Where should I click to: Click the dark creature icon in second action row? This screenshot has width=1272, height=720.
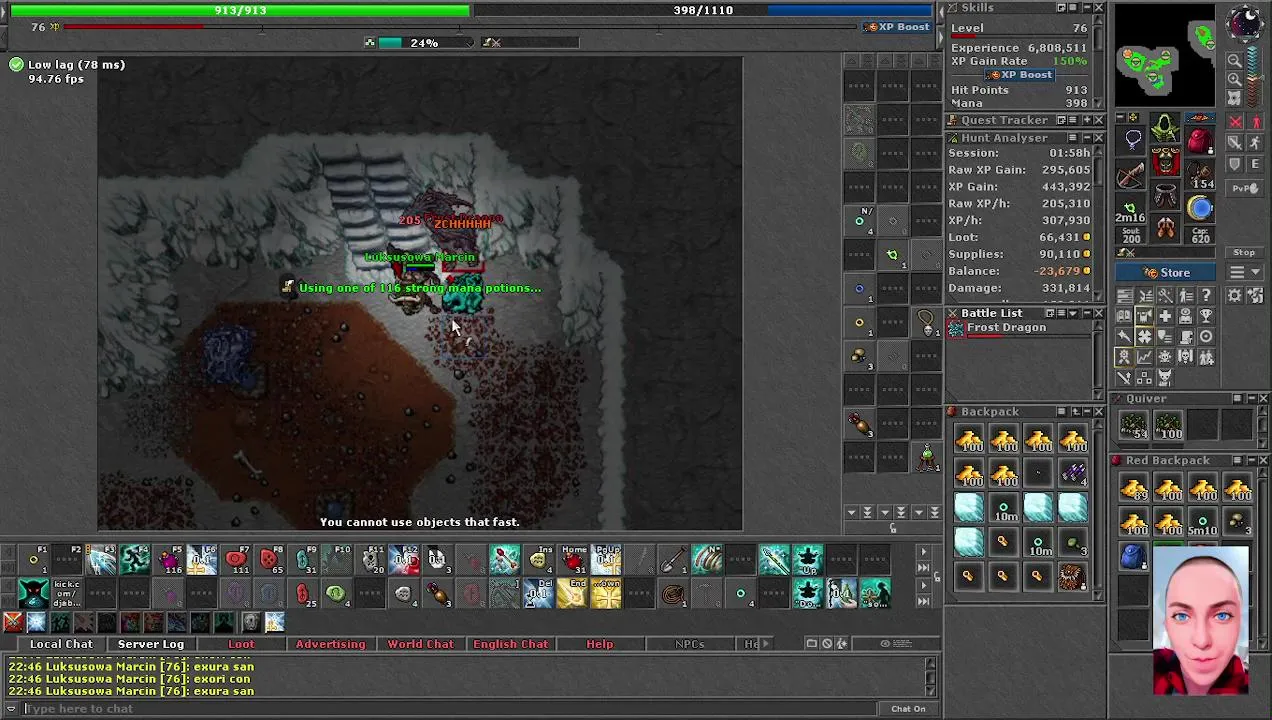pyautogui.click(x=33, y=593)
